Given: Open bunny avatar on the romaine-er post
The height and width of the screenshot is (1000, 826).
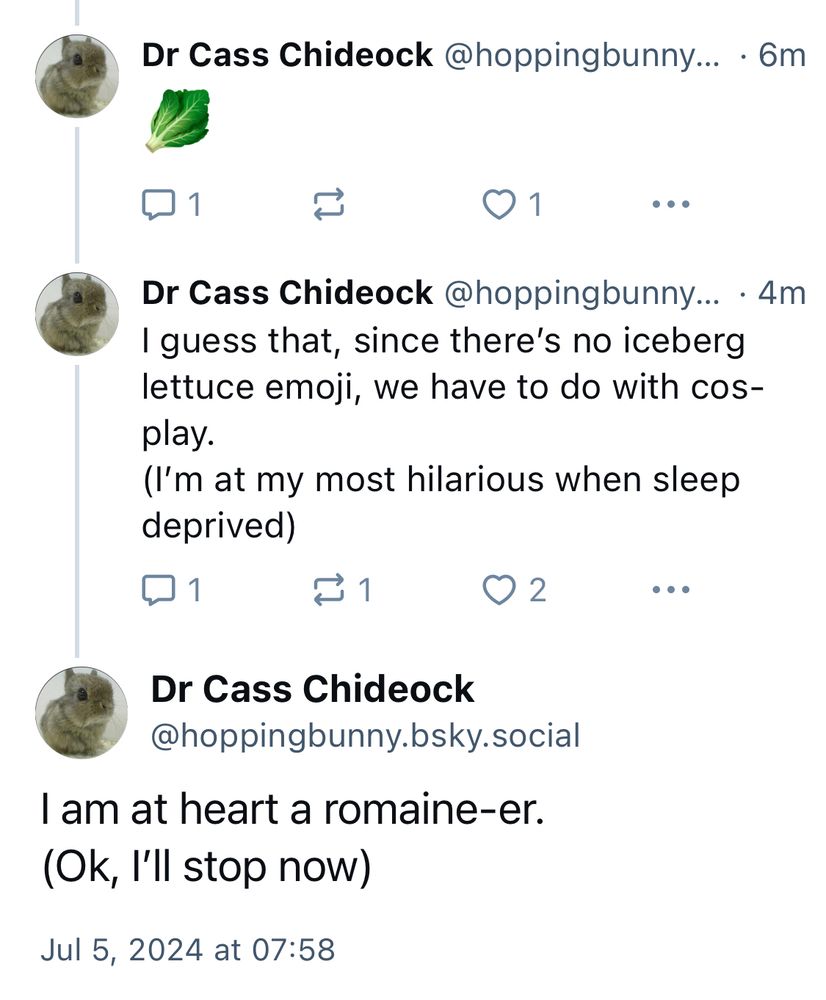Looking at the screenshot, I should click(81, 711).
